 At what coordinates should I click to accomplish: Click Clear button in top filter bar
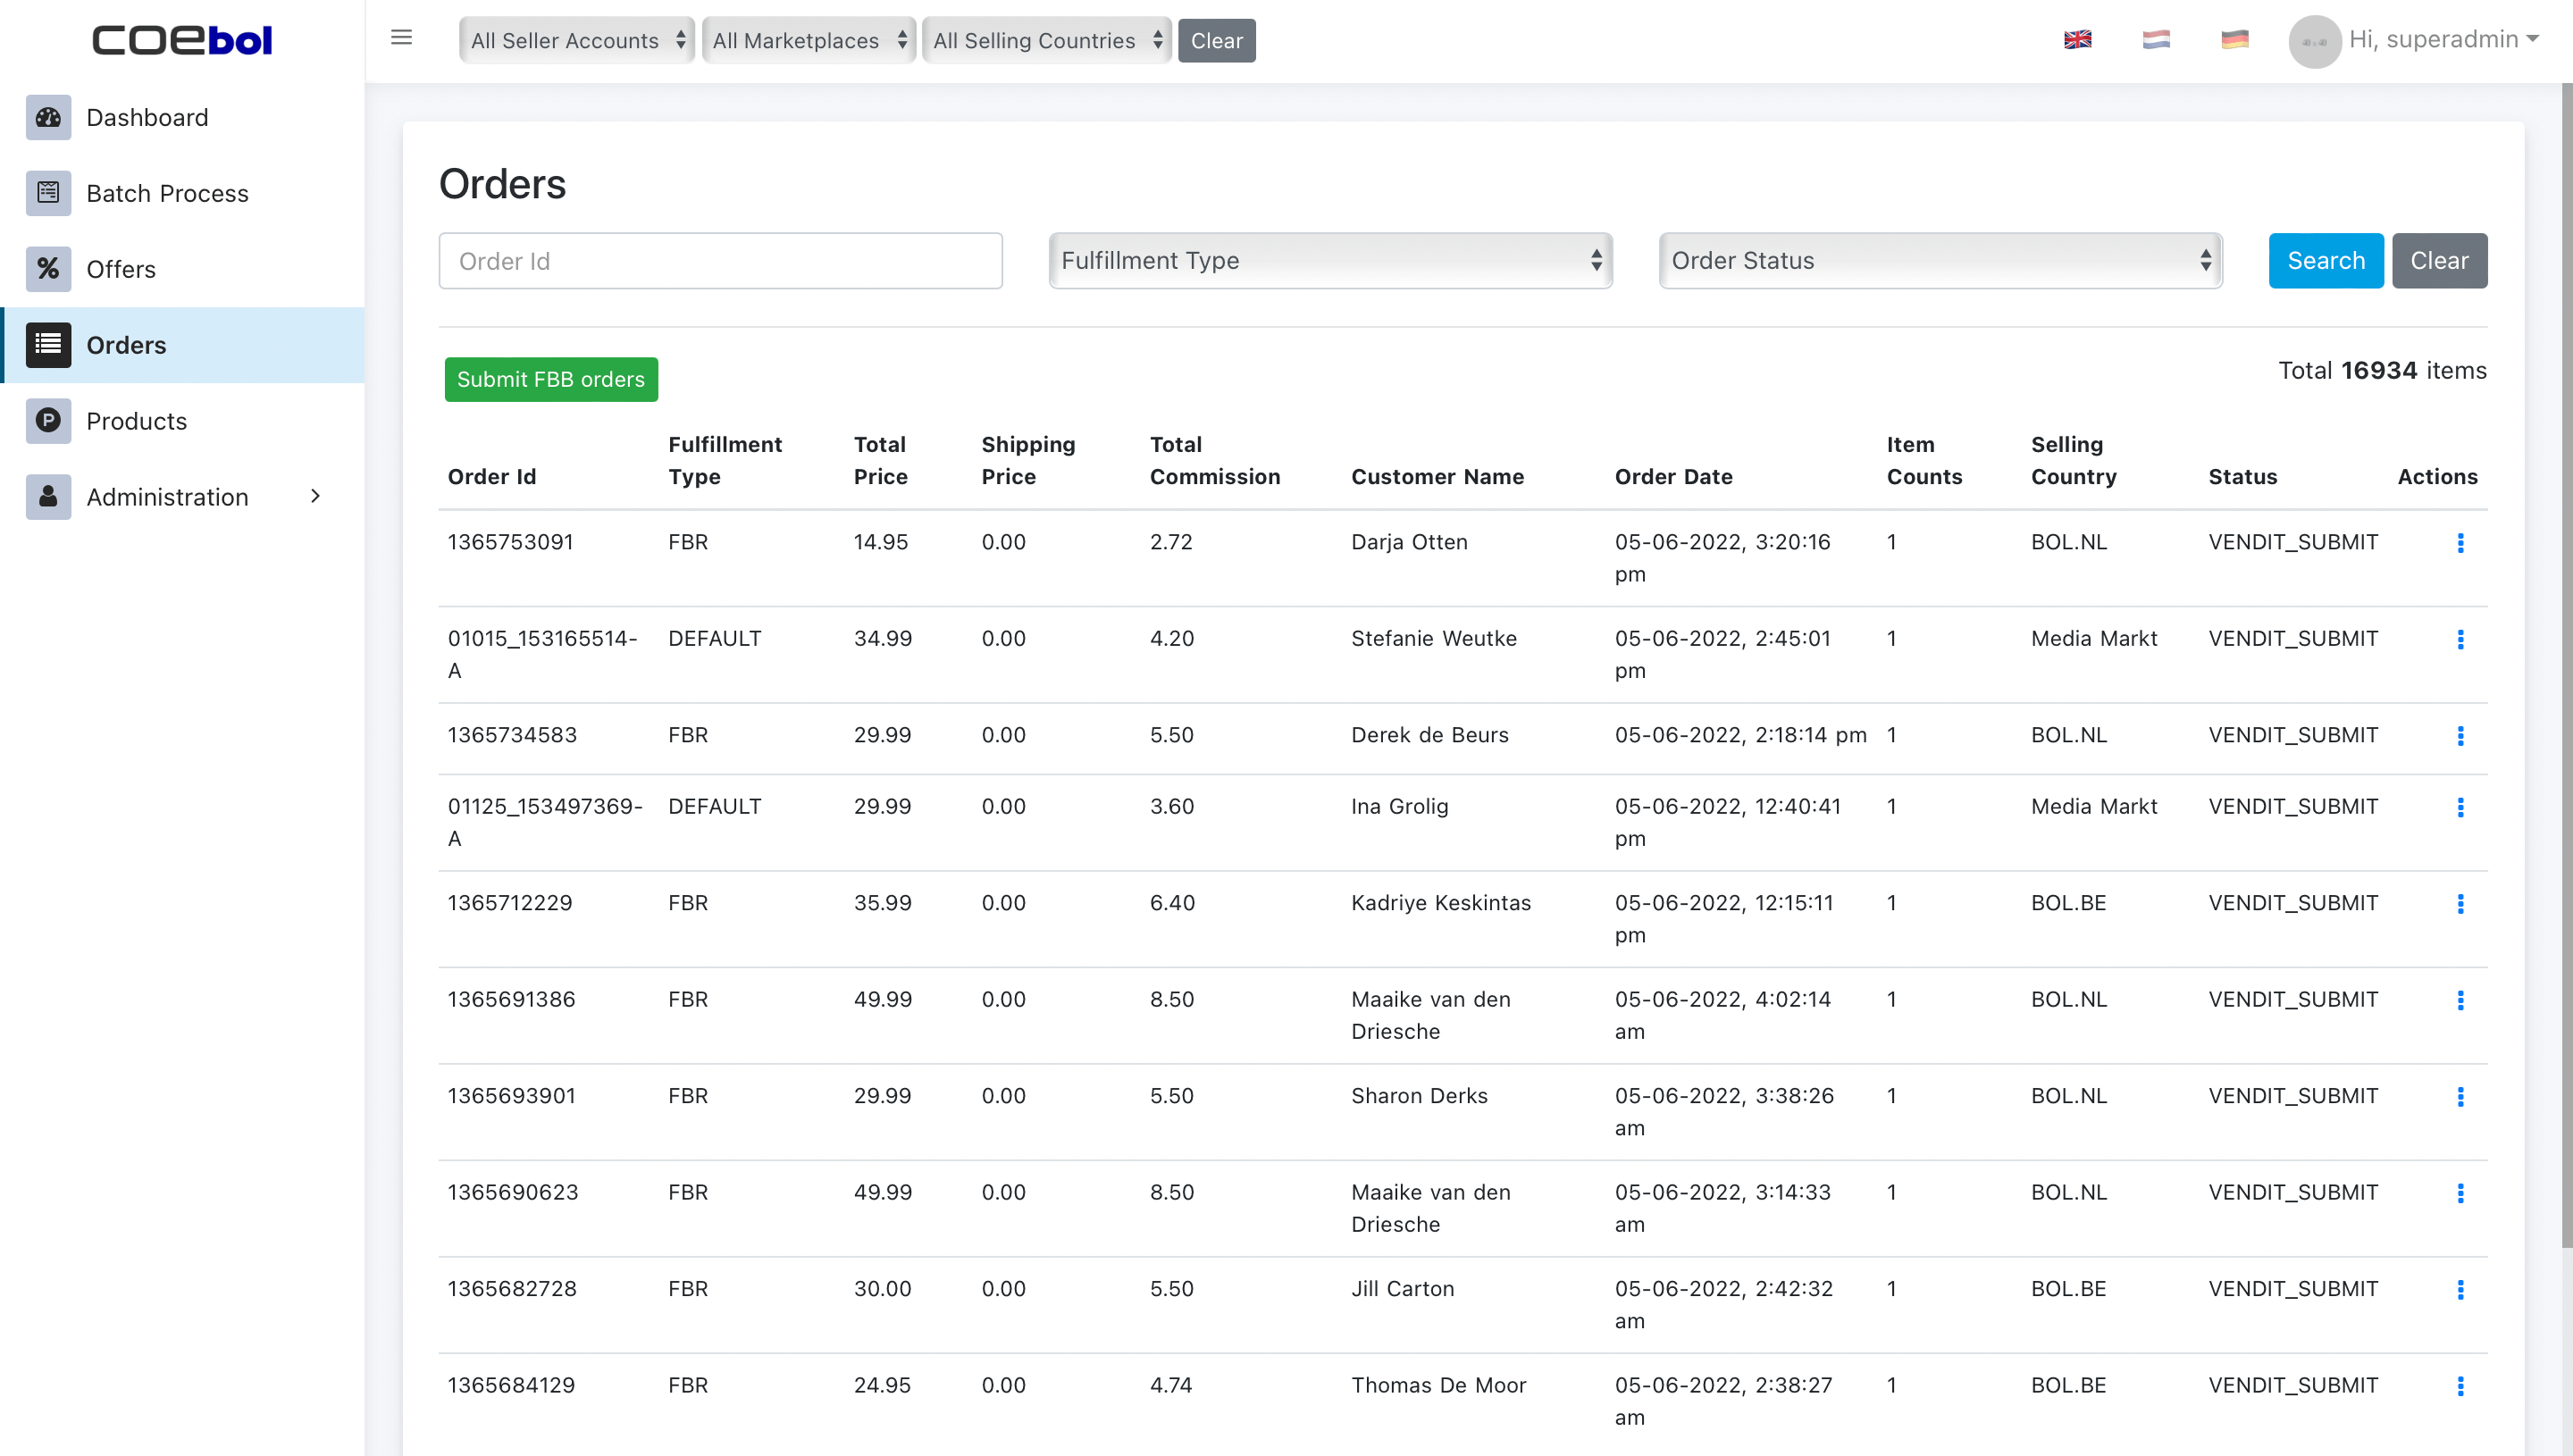pos(1216,41)
